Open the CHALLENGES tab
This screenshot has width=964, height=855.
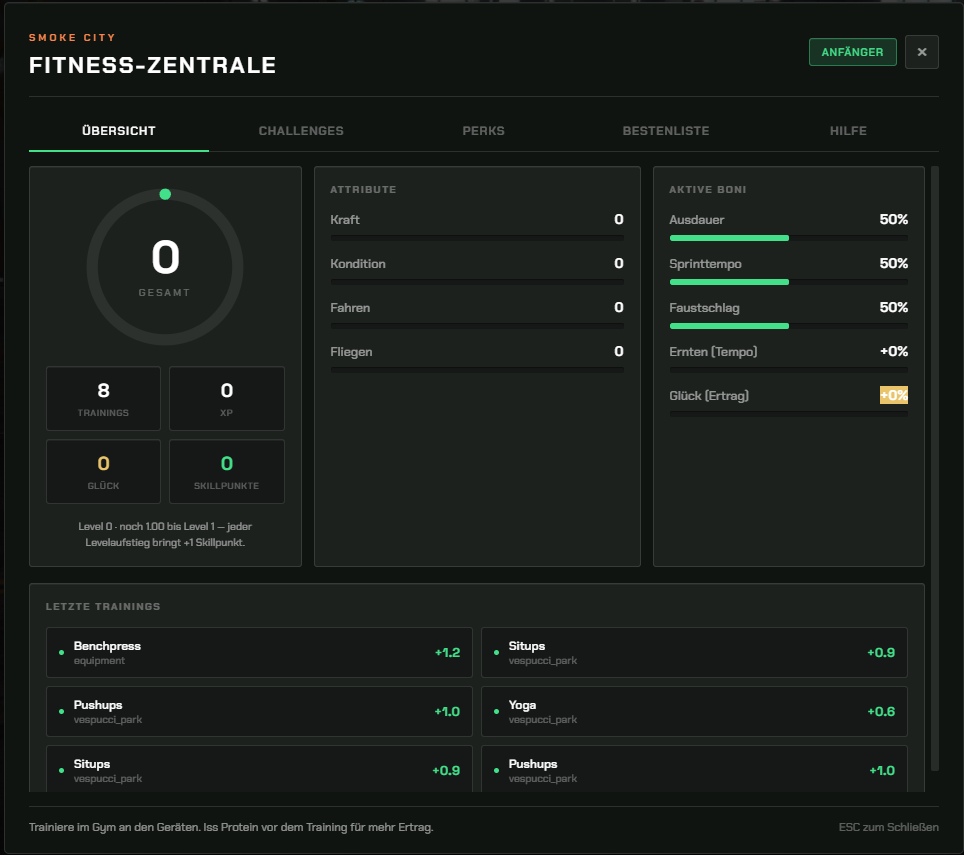click(301, 131)
